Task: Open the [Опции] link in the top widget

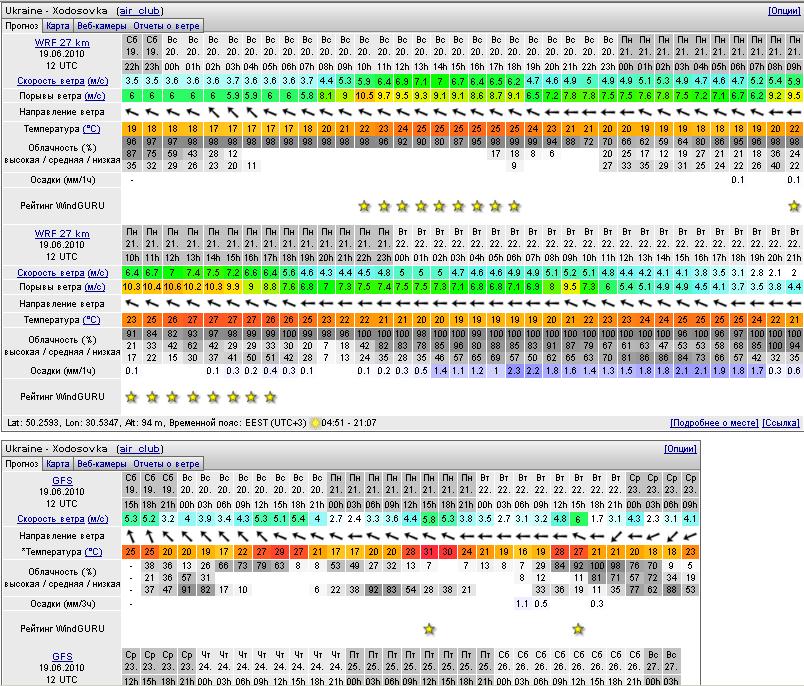Action: (783, 10)
